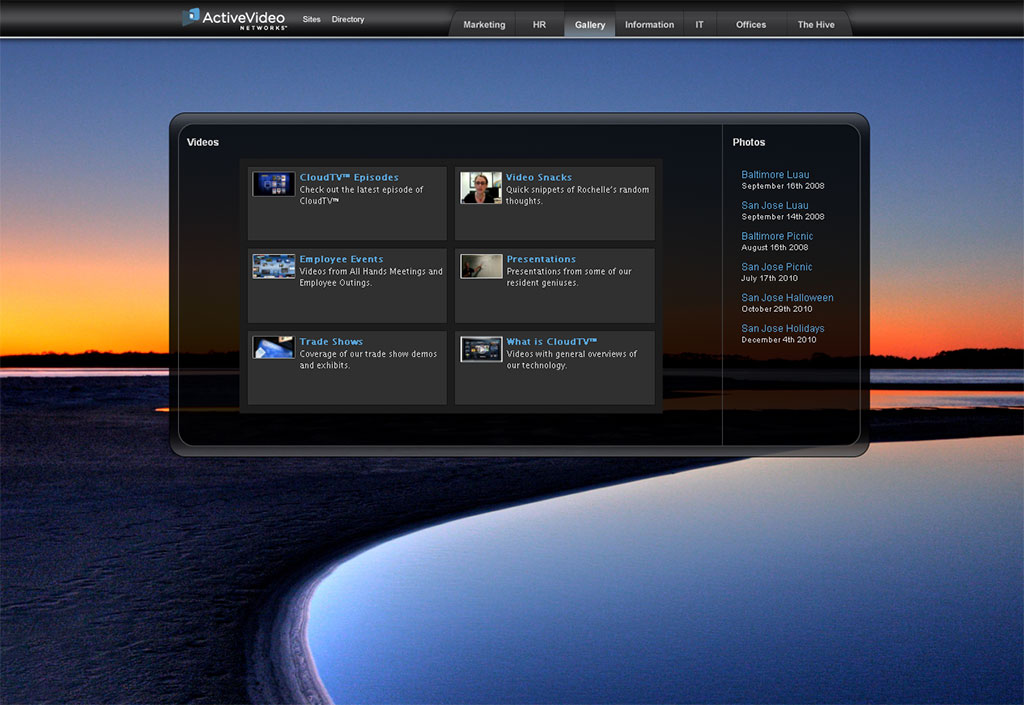The image size is (1024, 705).
Task: Click the CloudTV Episodes thumbnail
Action: pyautogui.click(x=274, y=184)
